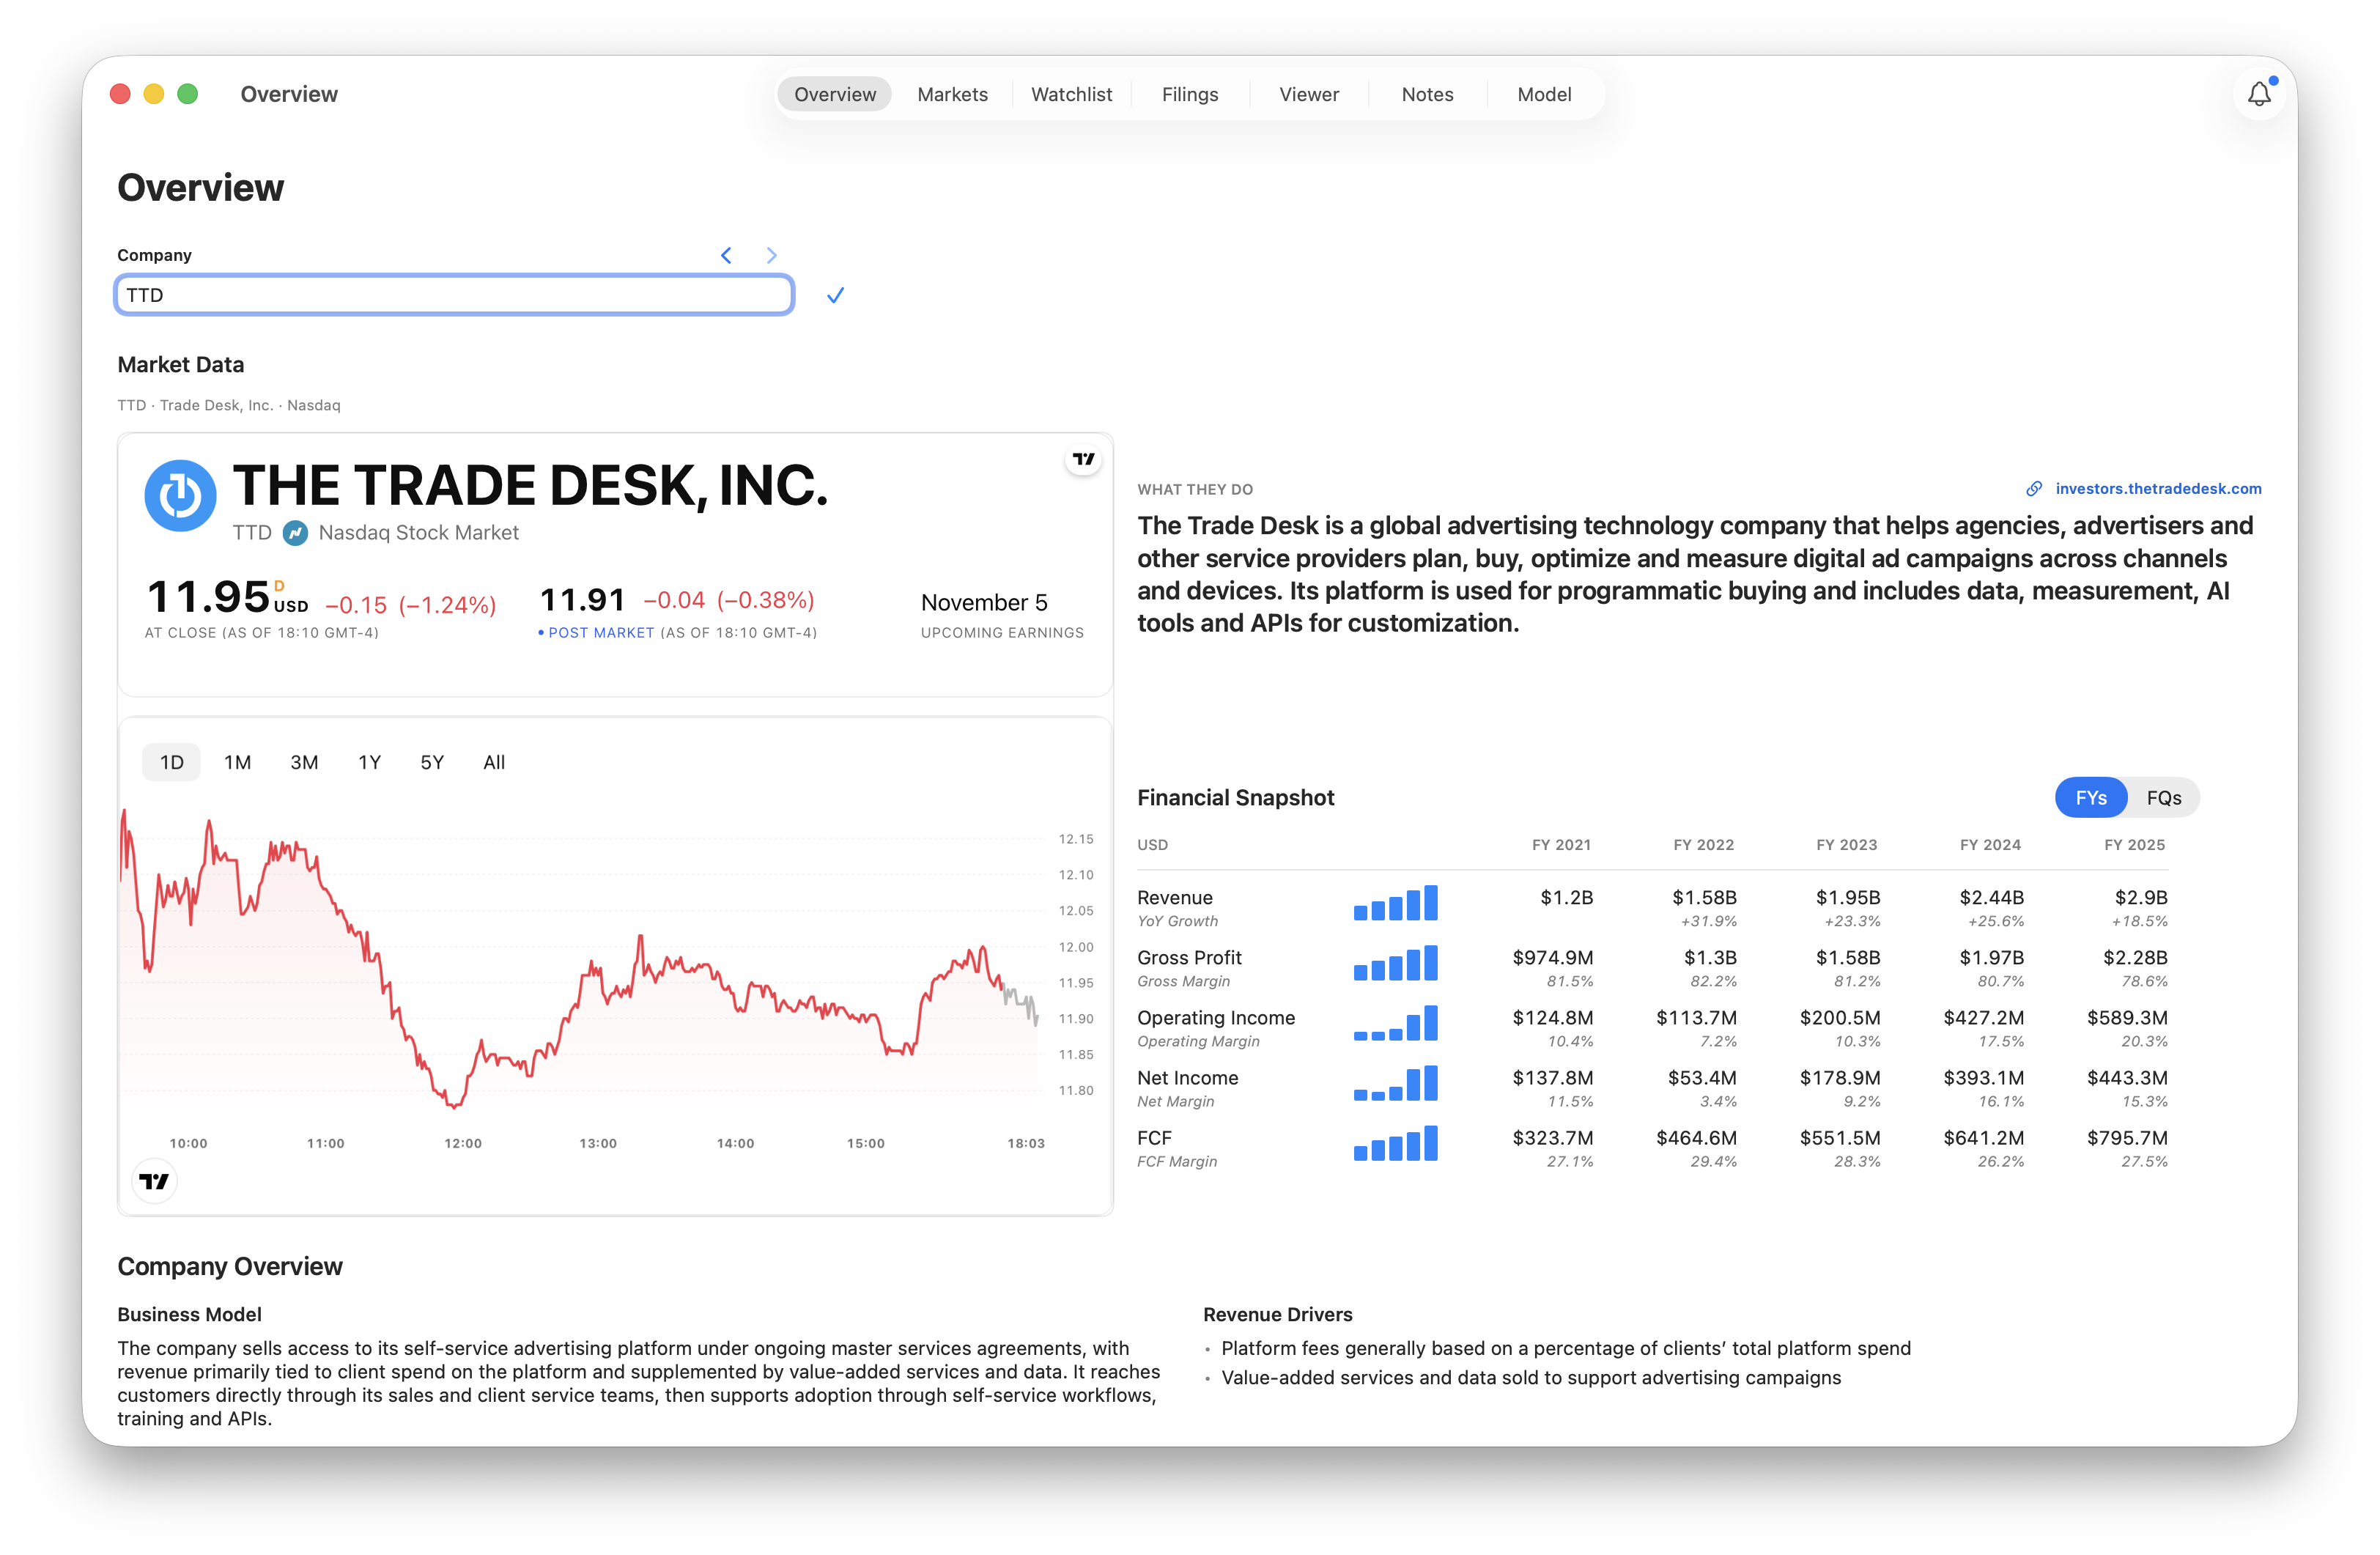Click the confirm checkmark next to company field
The image size is (2380, 1555).
click(x=835, y=295)
